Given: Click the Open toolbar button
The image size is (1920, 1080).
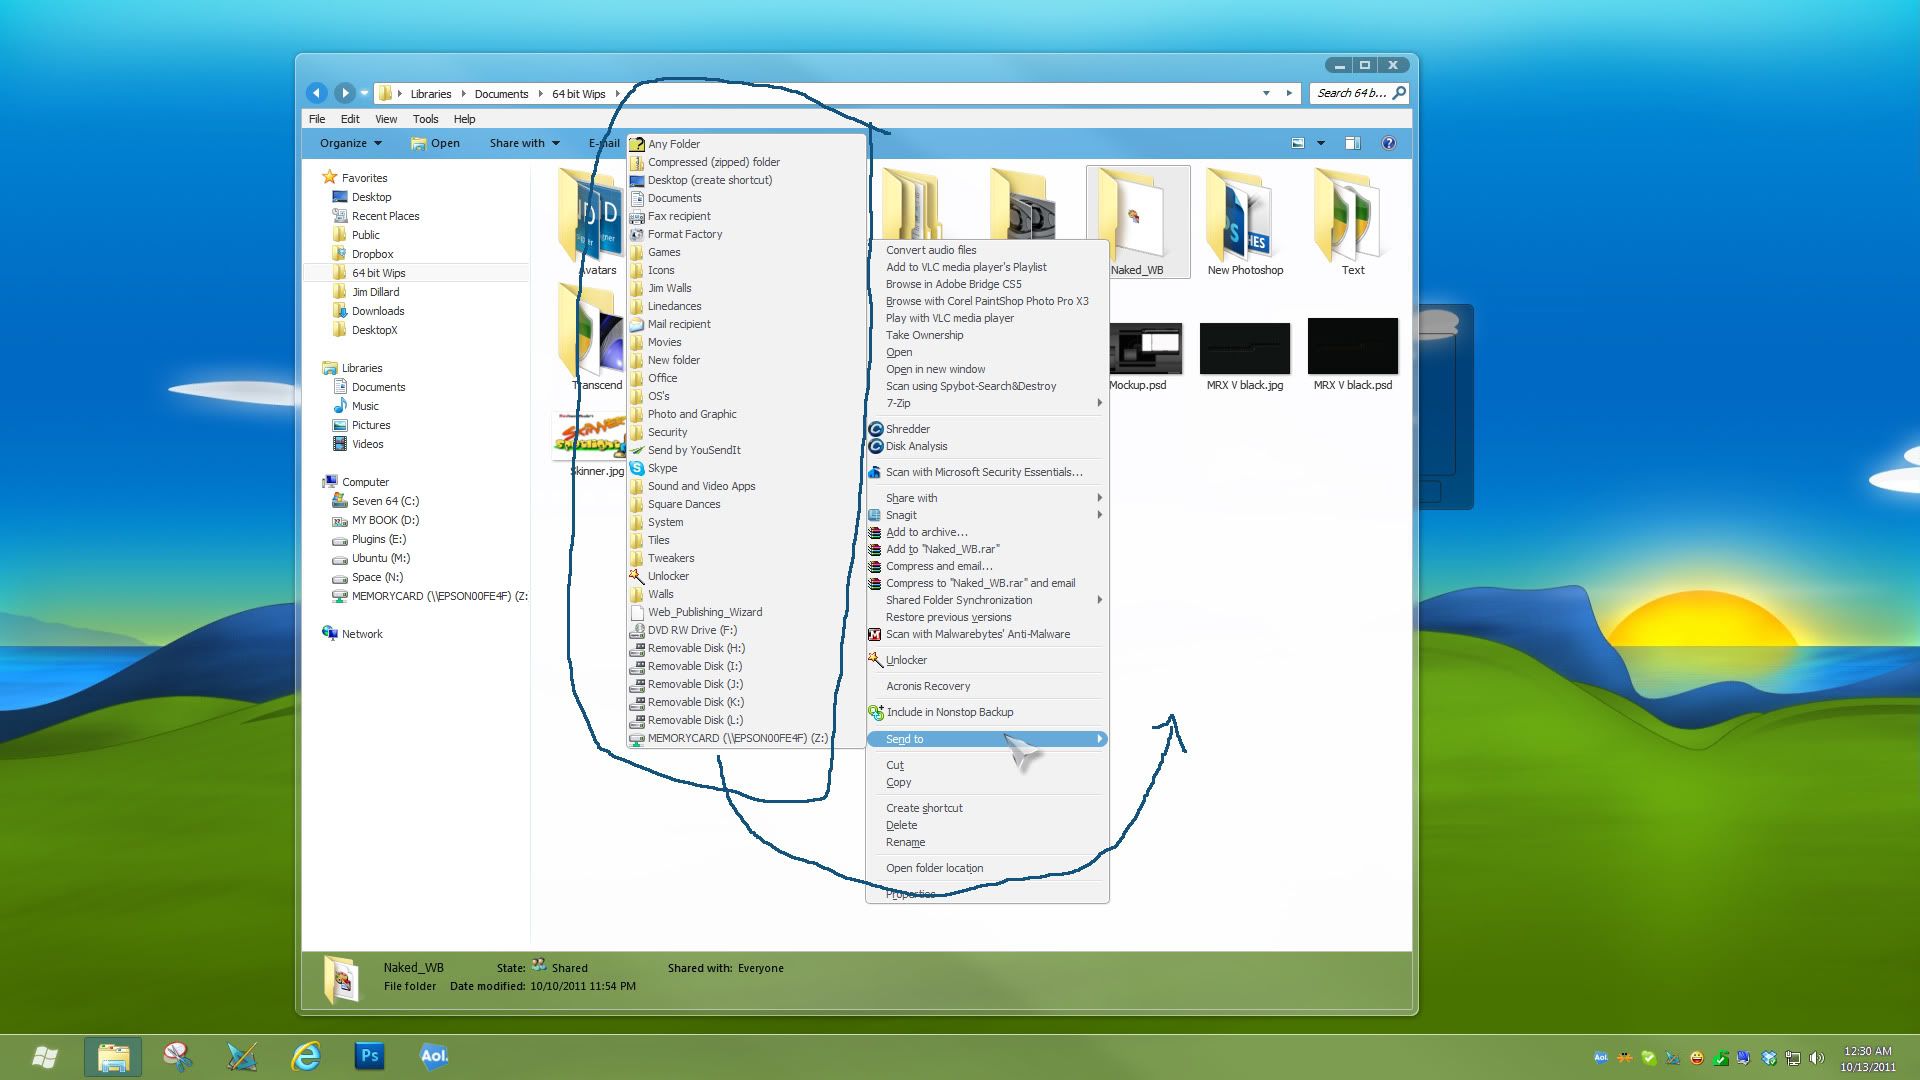Looking at the screenshot, I should (x=436, y=143).
